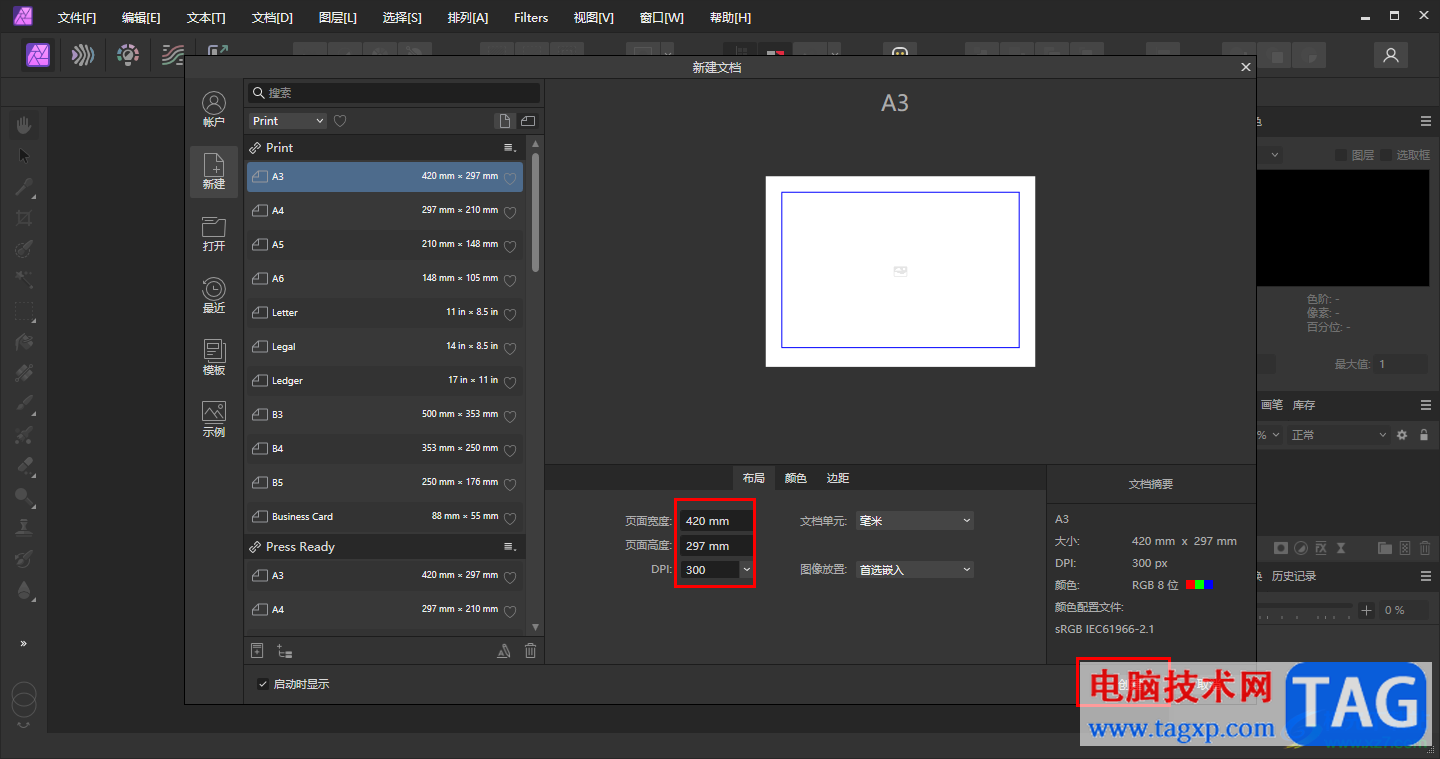This screenshot has height=759, width=1440.
Task: Select the Erase Brush tool
Action: pyautogui.click(x=24, y=466)
